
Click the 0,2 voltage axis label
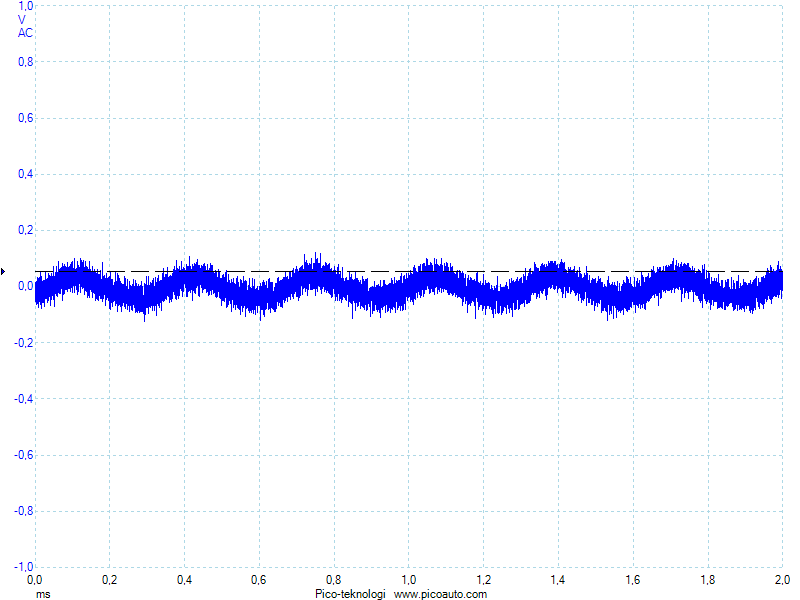click(26, 230)
